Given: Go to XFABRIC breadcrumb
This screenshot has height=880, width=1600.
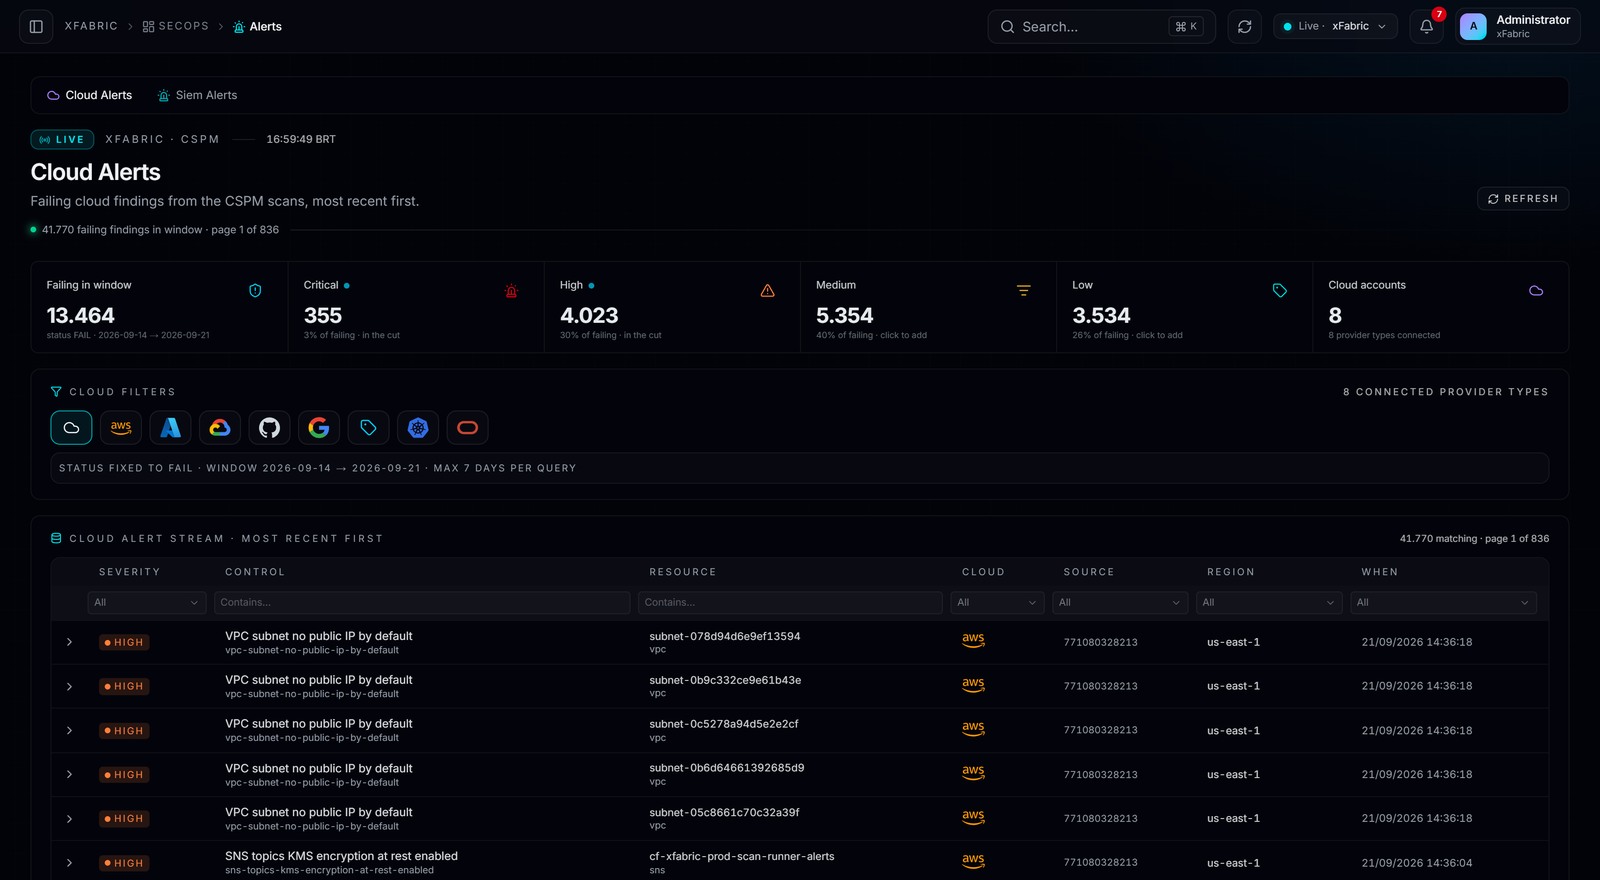Looking at the screenshot, I should pyautogui.click(x=91, y=26).
